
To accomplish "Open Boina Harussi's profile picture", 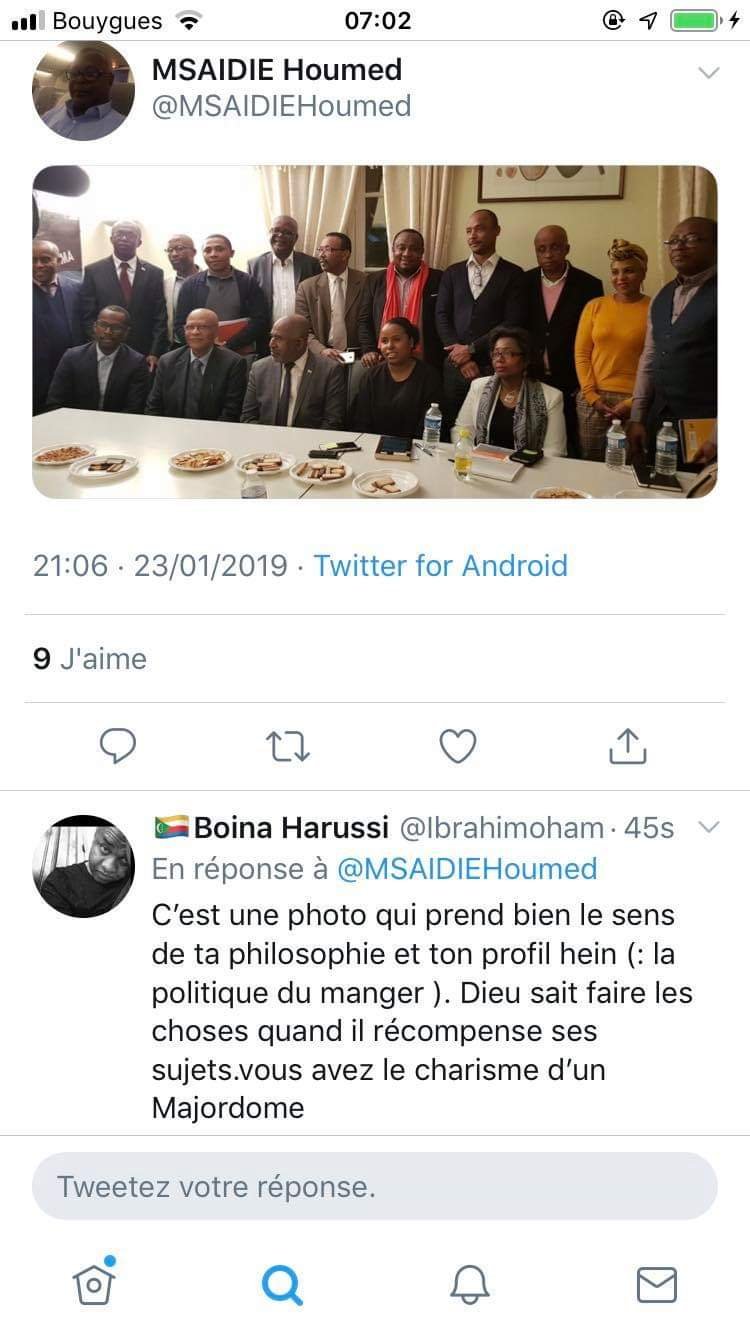I will pyautogui.click(x=84, y=866).
